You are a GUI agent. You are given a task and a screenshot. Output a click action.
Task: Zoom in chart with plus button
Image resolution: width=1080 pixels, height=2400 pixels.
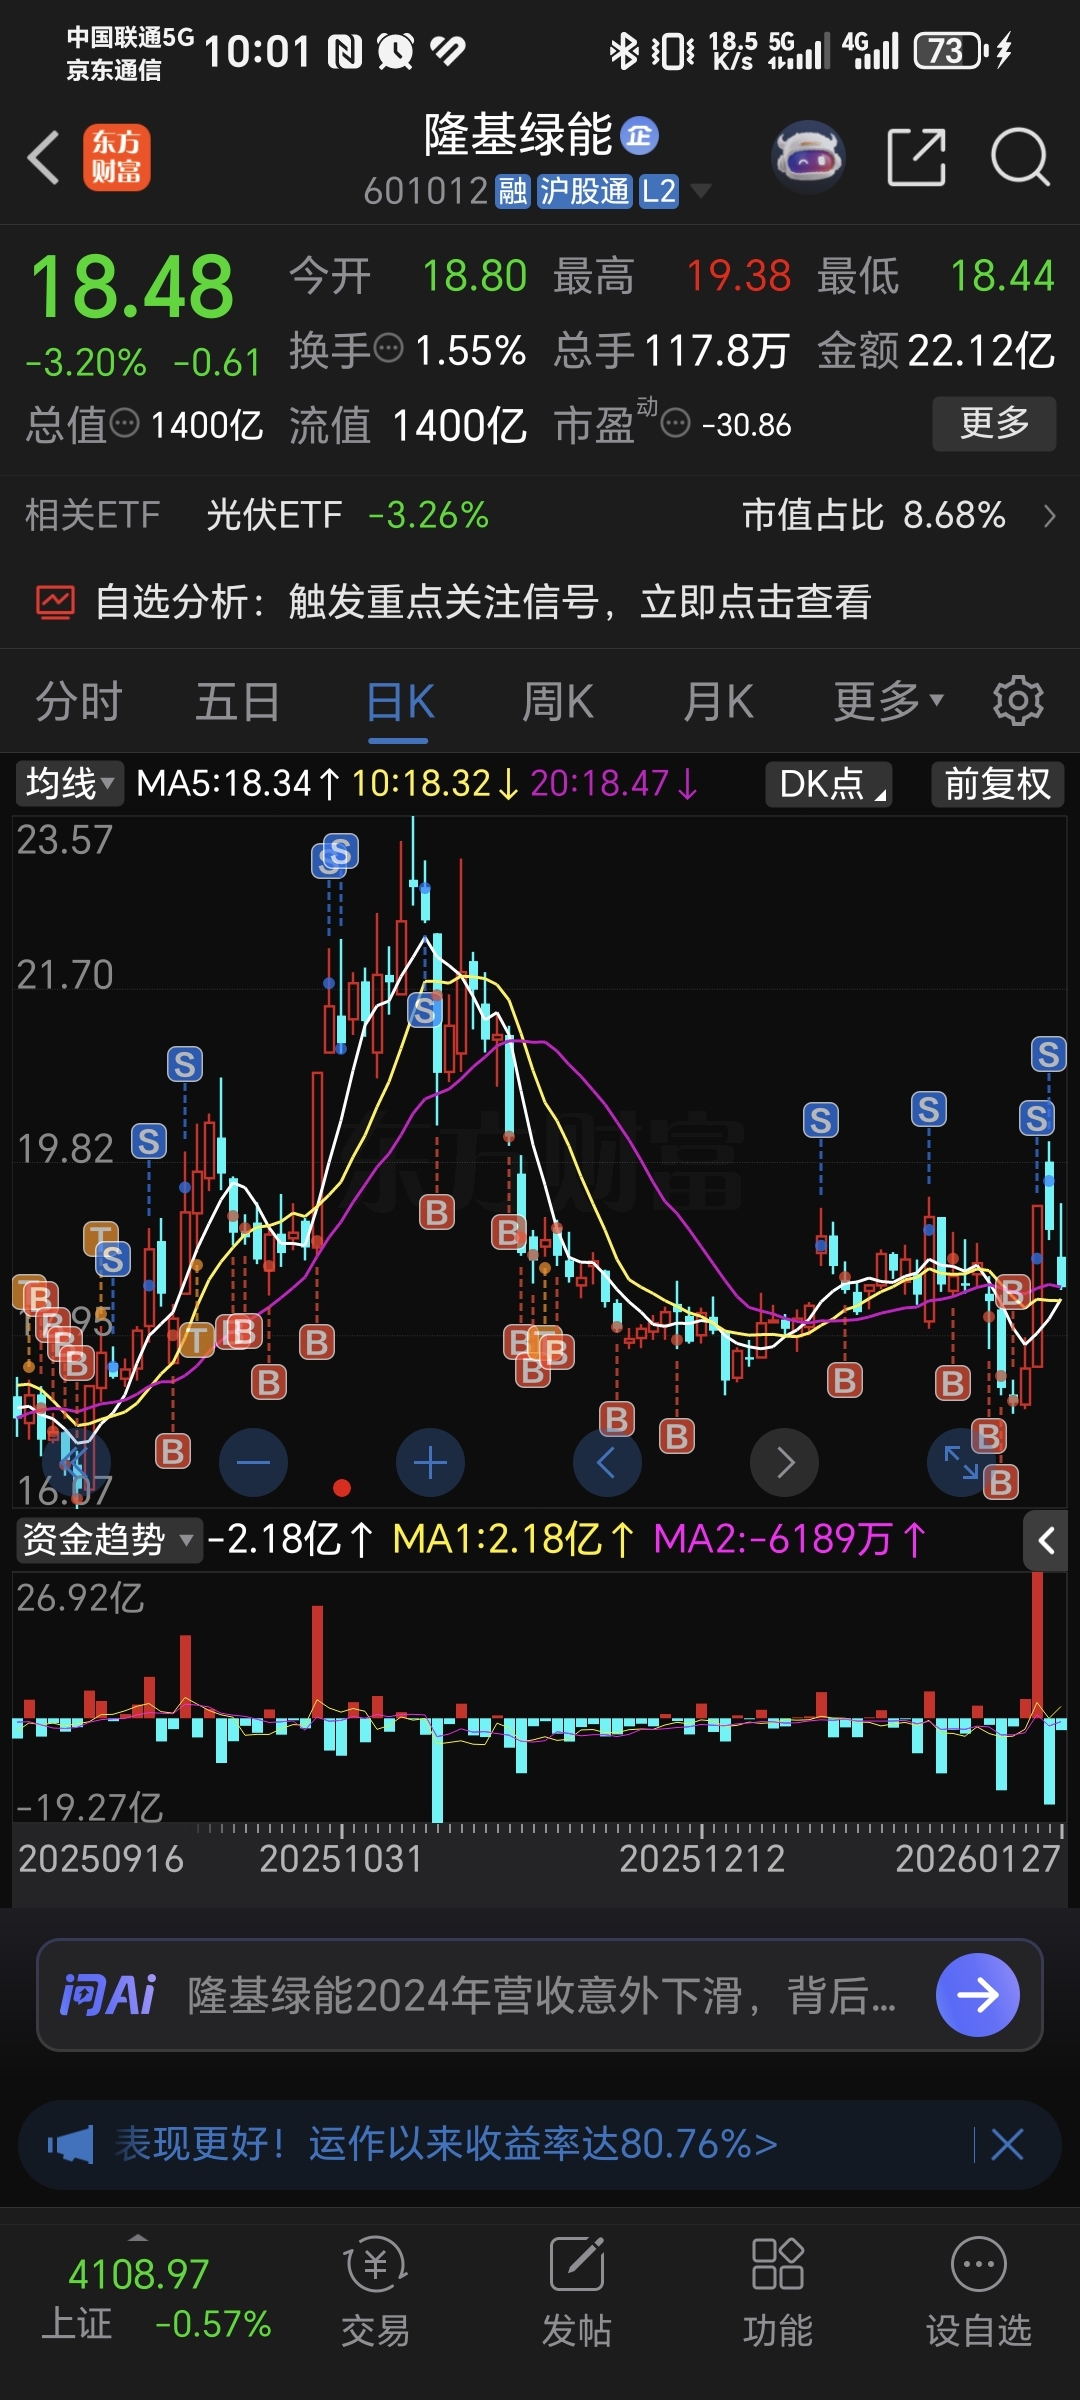pyautogui.click(x=430, y=1463)
